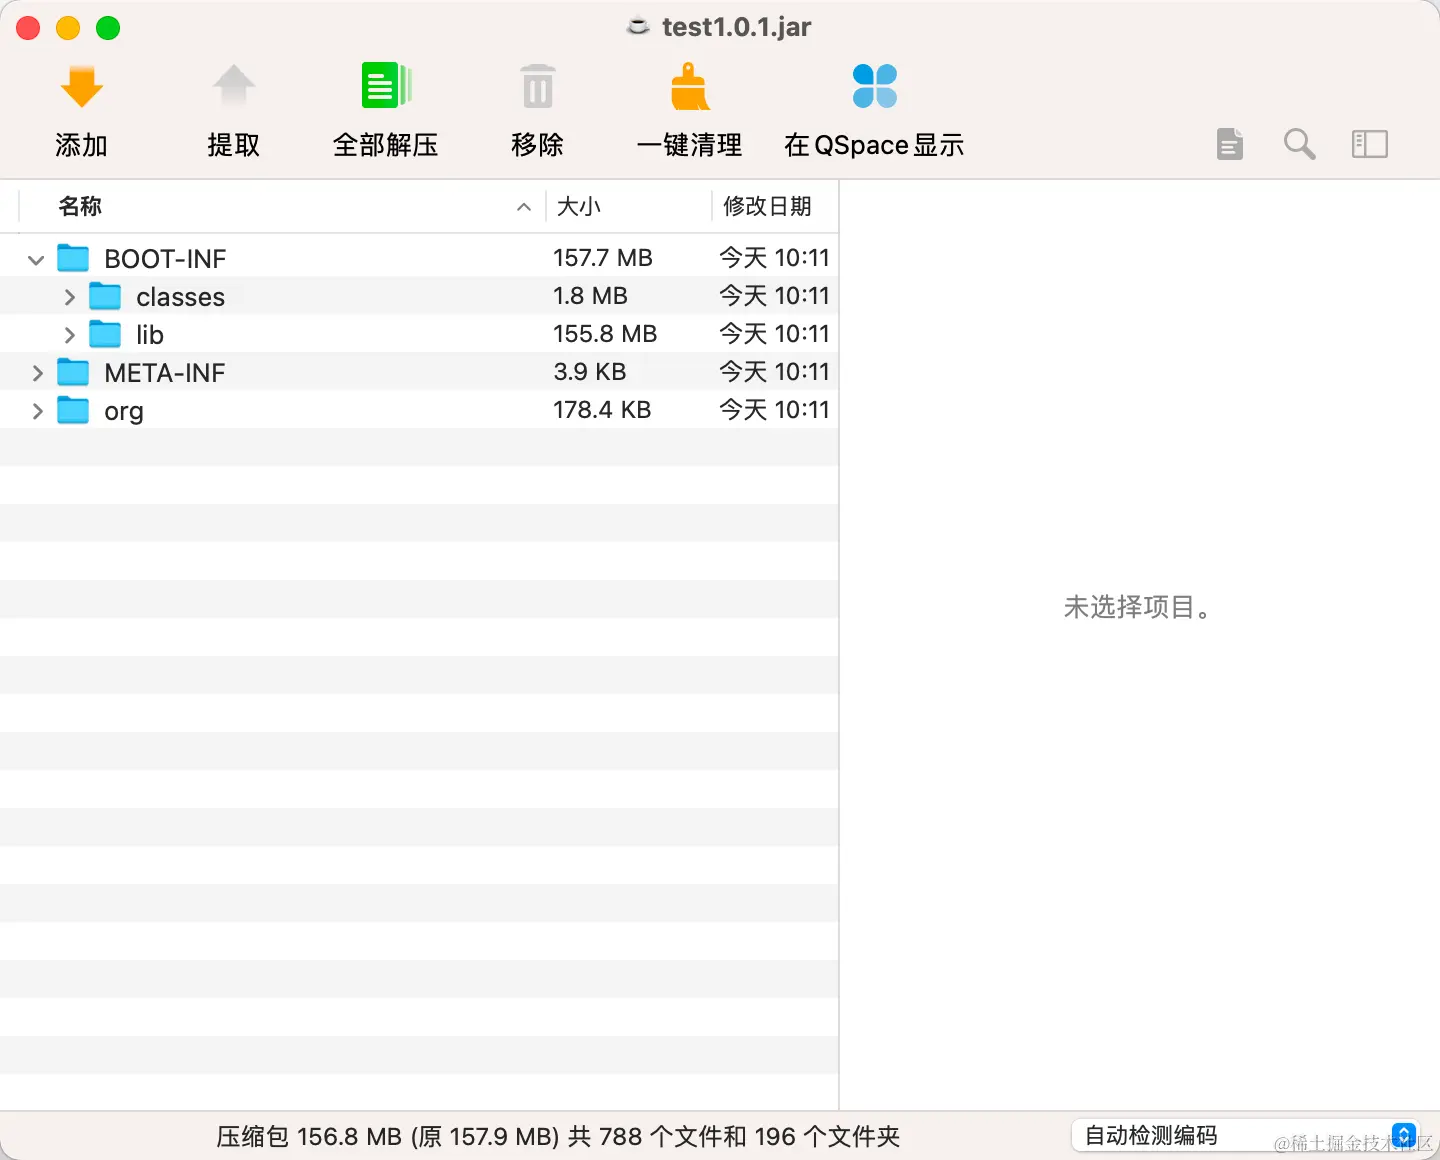1440x1160 pixels.
Task: Click the green zoom window button
Action: (108, 28)
